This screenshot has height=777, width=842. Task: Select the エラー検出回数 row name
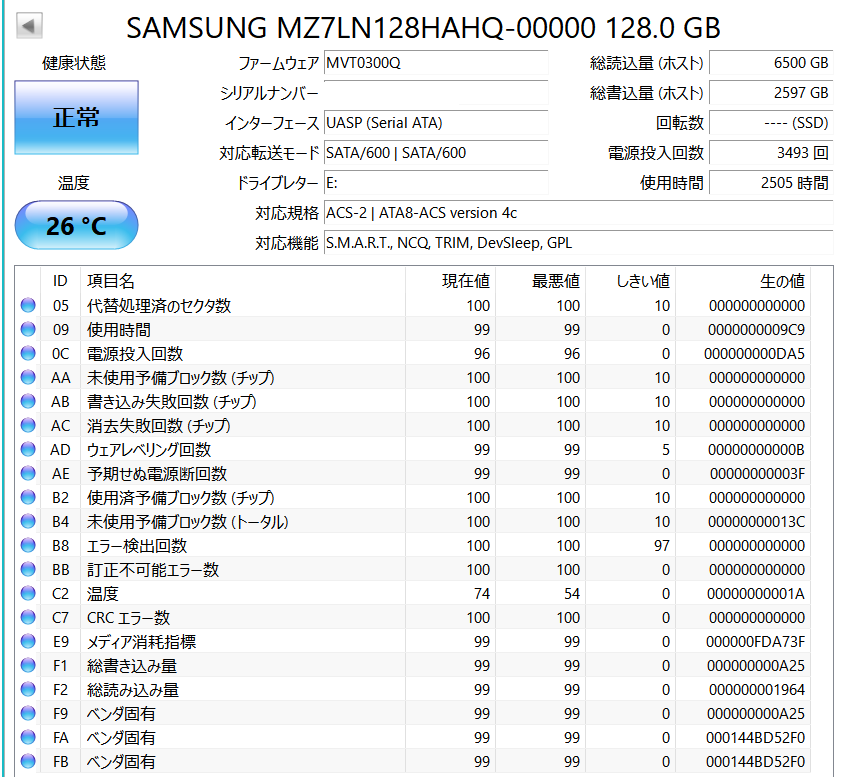137,546
